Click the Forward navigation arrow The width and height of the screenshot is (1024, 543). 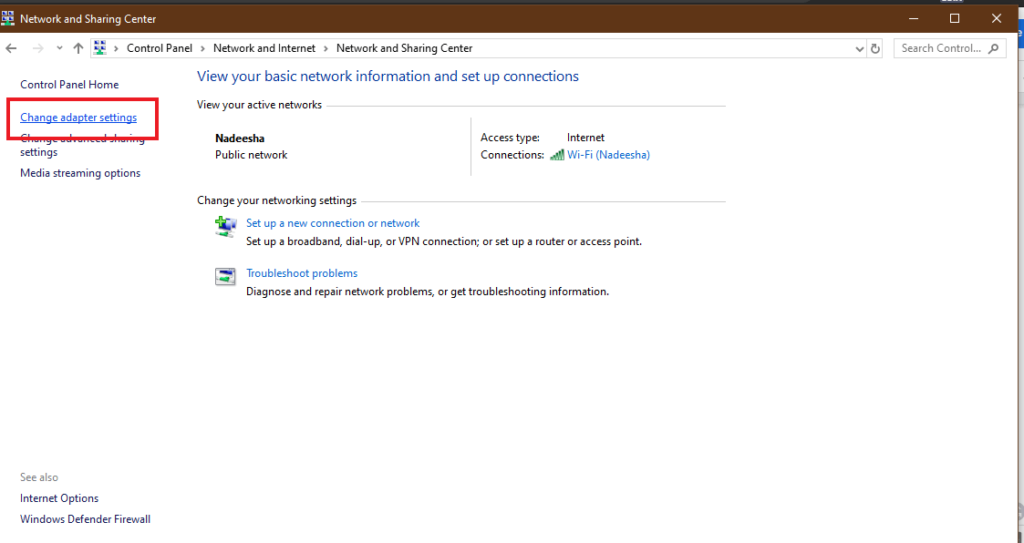[x=38, y=48]
